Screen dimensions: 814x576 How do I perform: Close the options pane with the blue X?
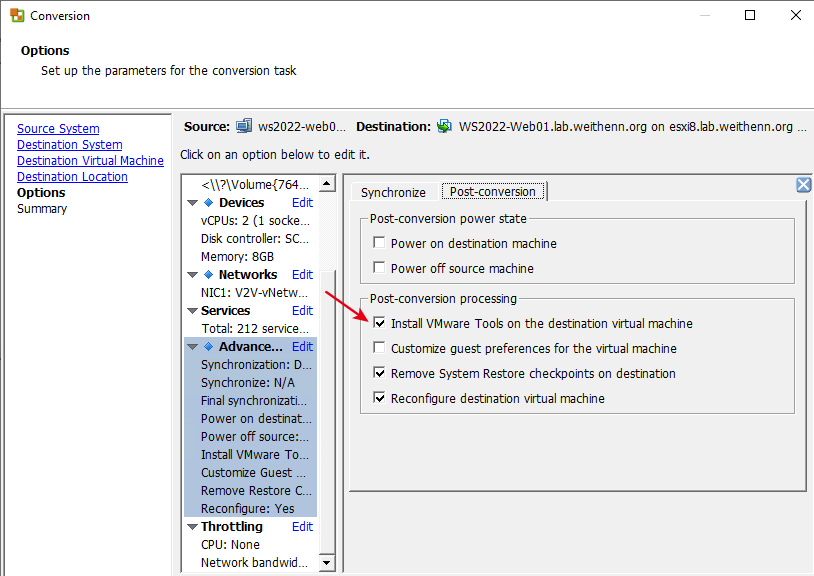point(803,184)
